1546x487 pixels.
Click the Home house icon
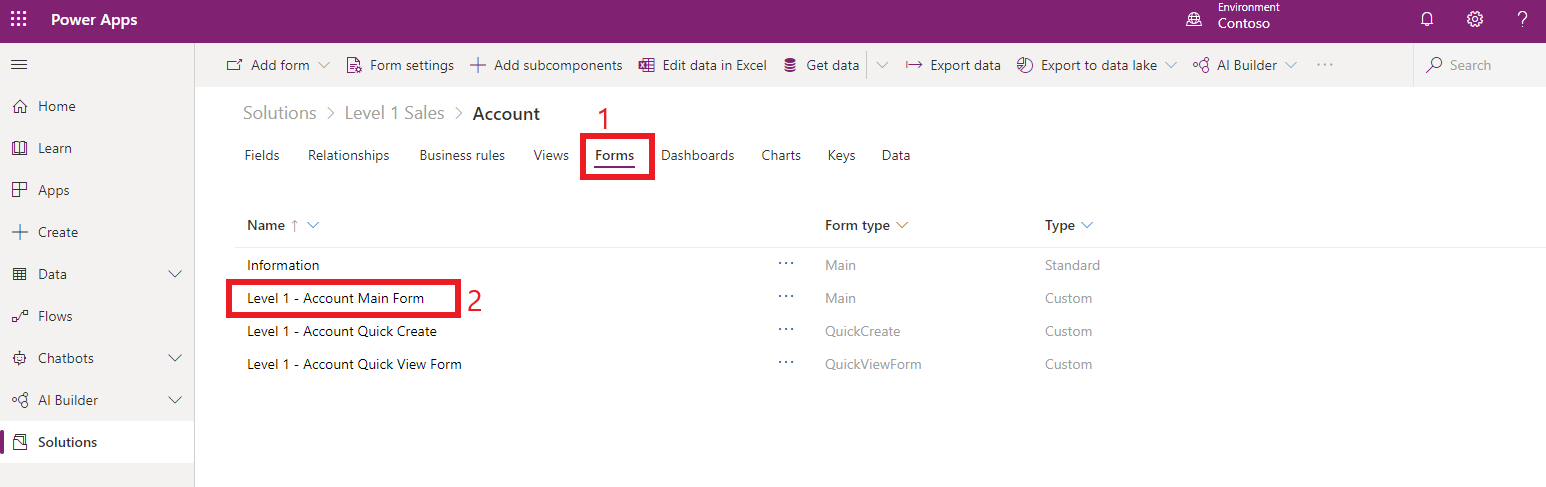click(19, 106)
